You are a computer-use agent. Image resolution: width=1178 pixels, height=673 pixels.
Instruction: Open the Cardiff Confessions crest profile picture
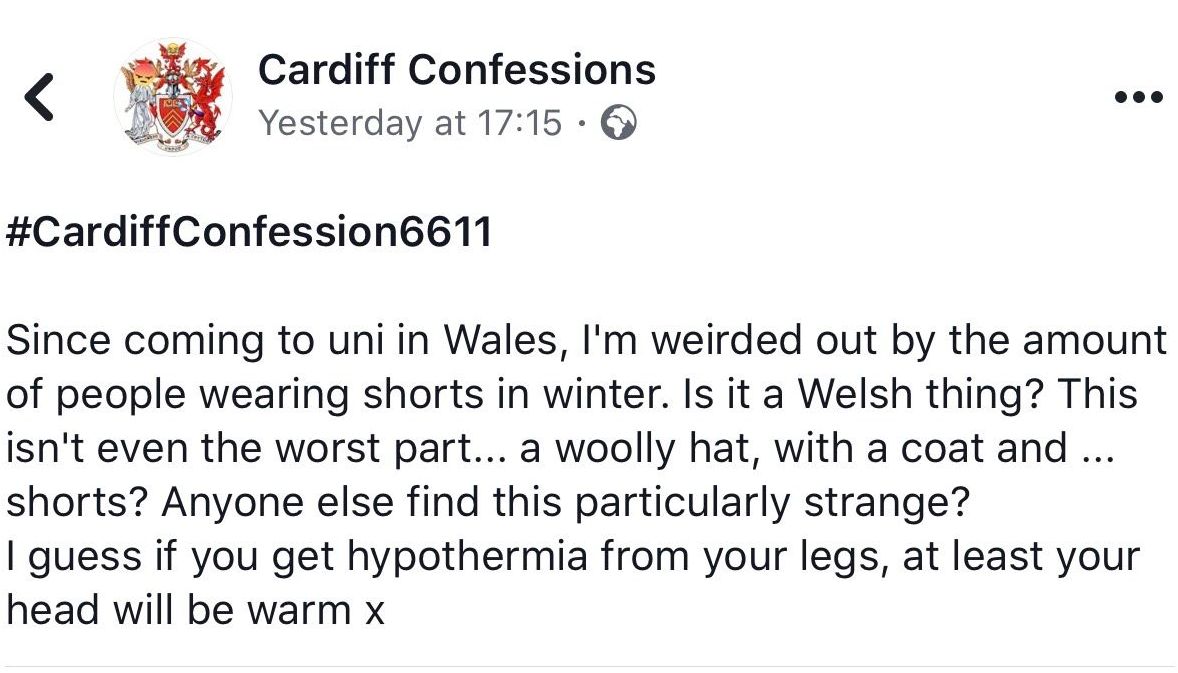tap(173, 97)
